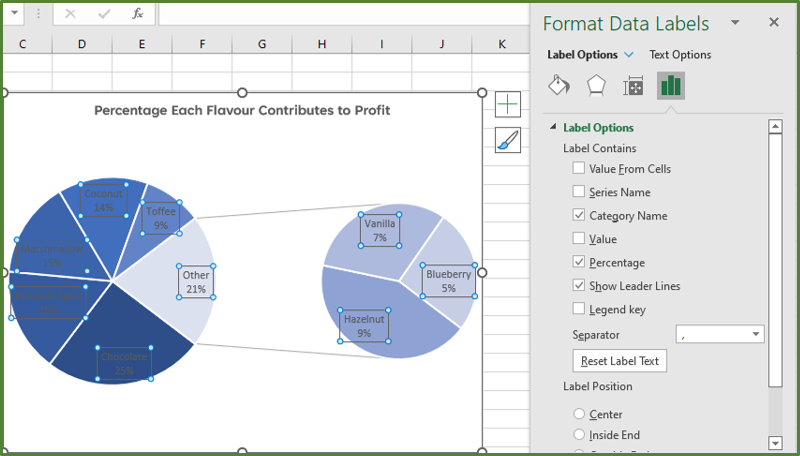
Task: Open the Chart Styles paintbrush button
Action: [x=508, y=140]
